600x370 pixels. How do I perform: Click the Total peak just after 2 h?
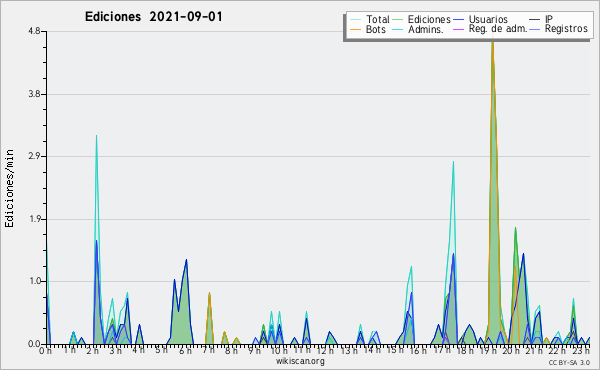pos(96,136)
